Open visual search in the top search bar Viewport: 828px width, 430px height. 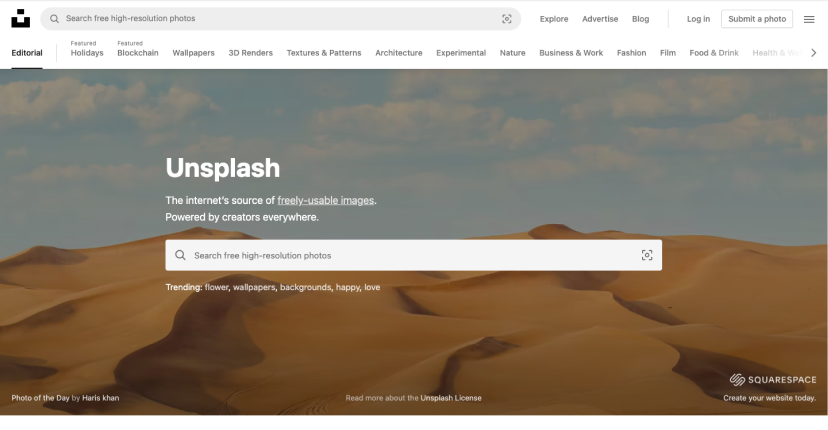506,18
